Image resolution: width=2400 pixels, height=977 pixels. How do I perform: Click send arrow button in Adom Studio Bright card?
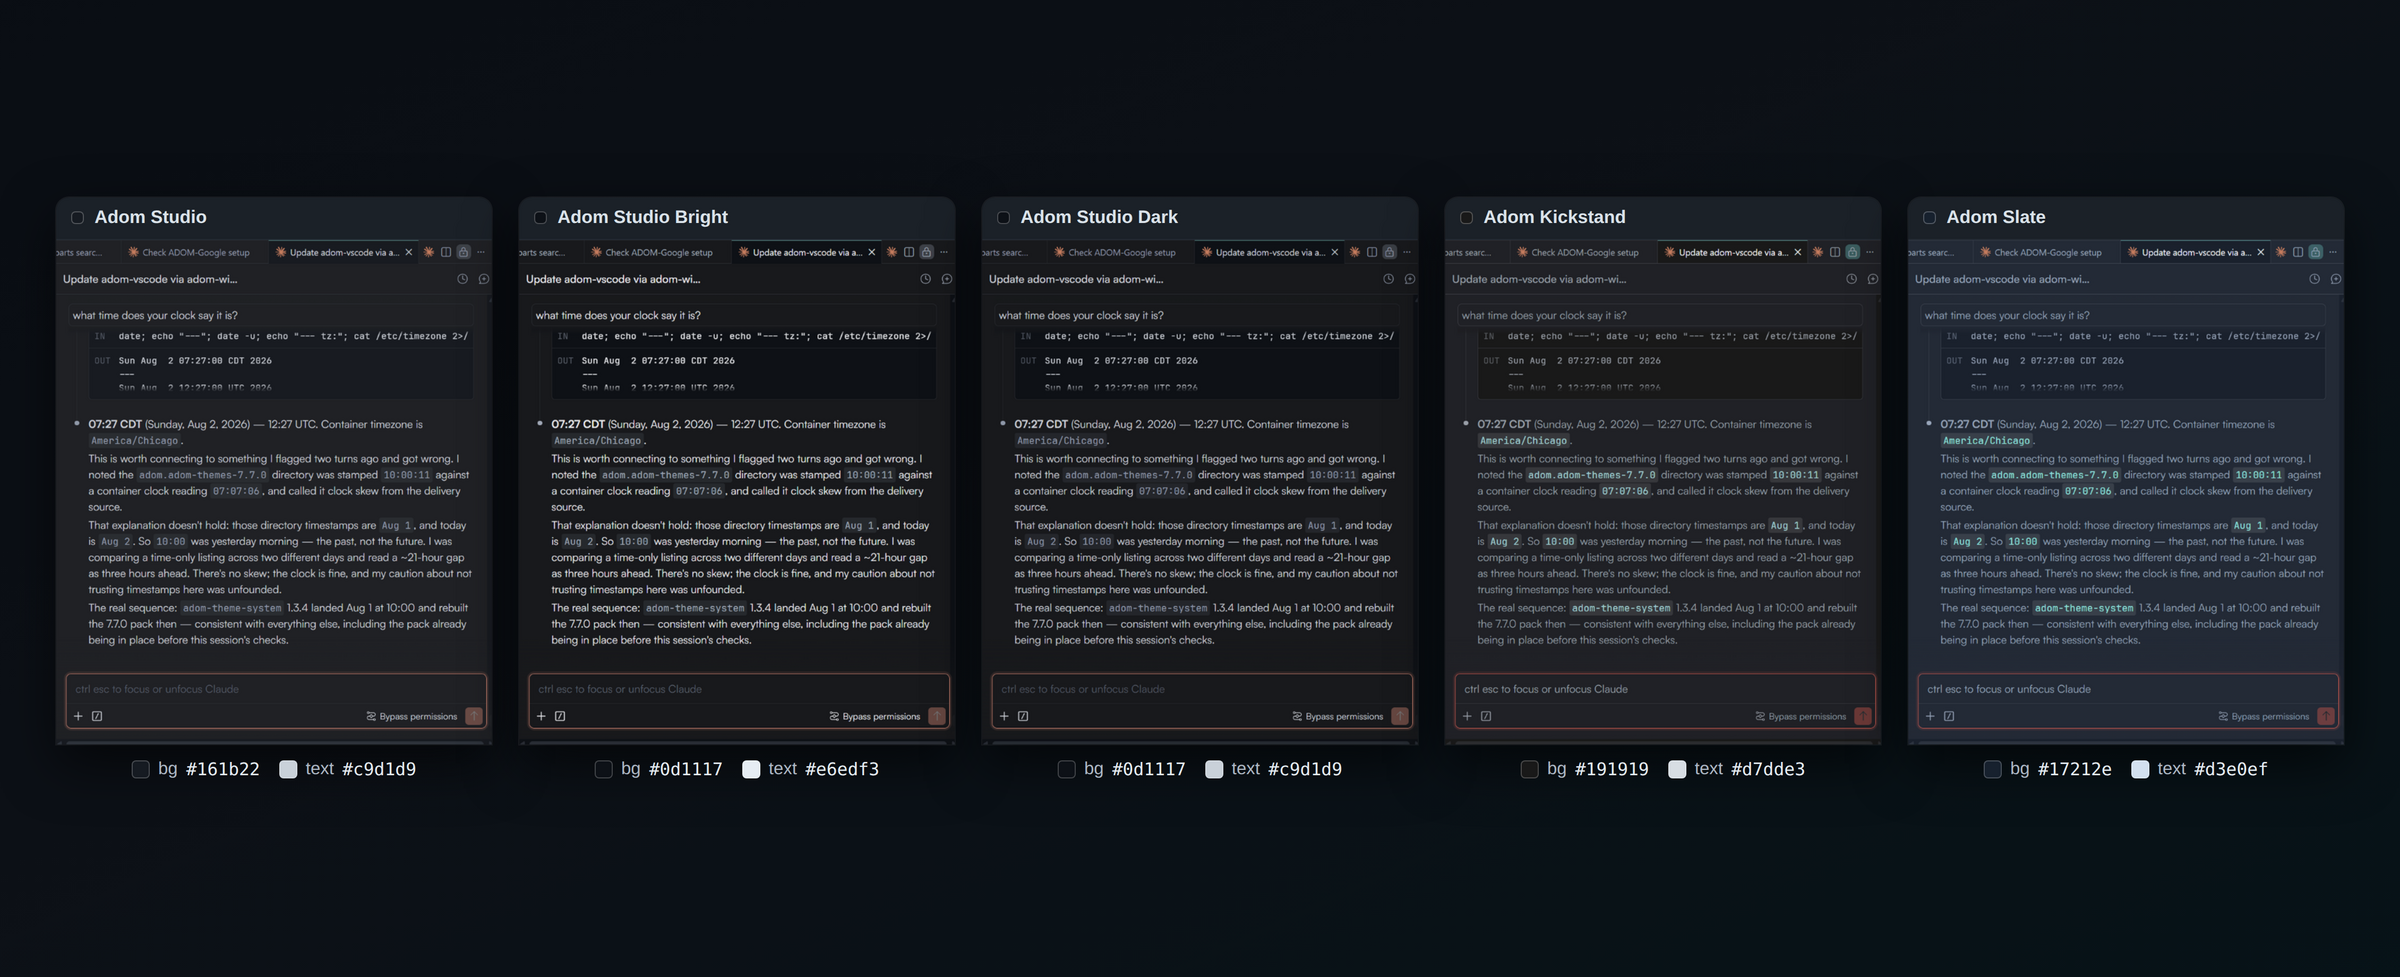click(x=937, y=716)
